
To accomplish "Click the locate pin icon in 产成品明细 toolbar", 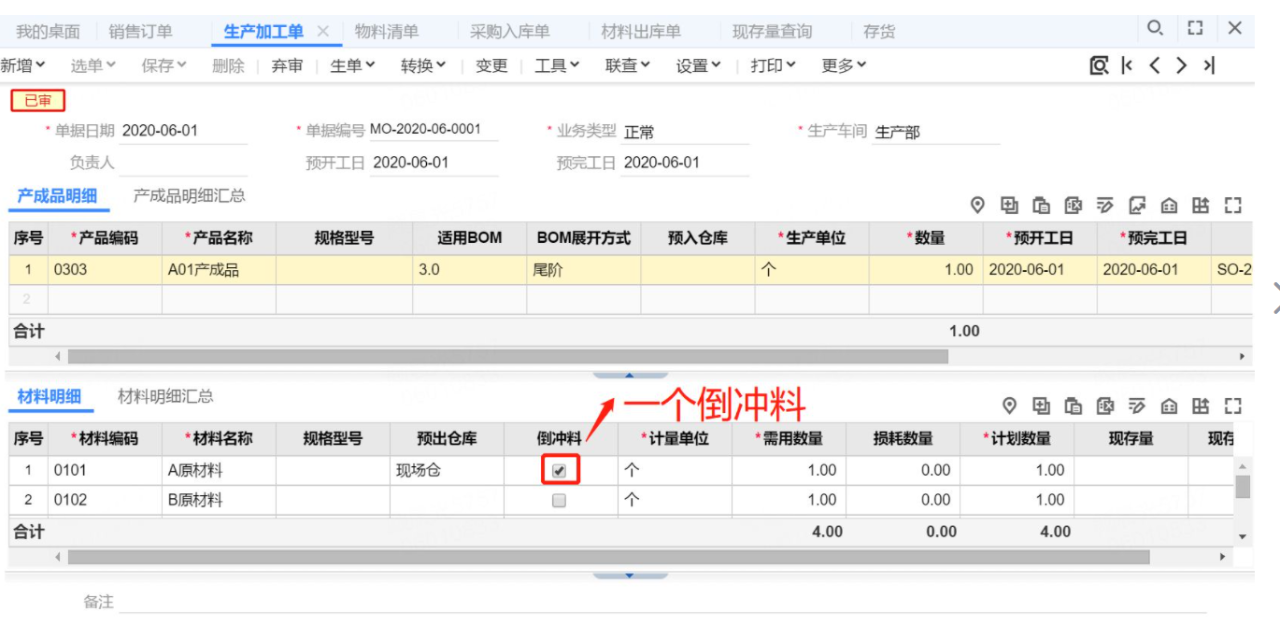I will click(x=978, y=205).
